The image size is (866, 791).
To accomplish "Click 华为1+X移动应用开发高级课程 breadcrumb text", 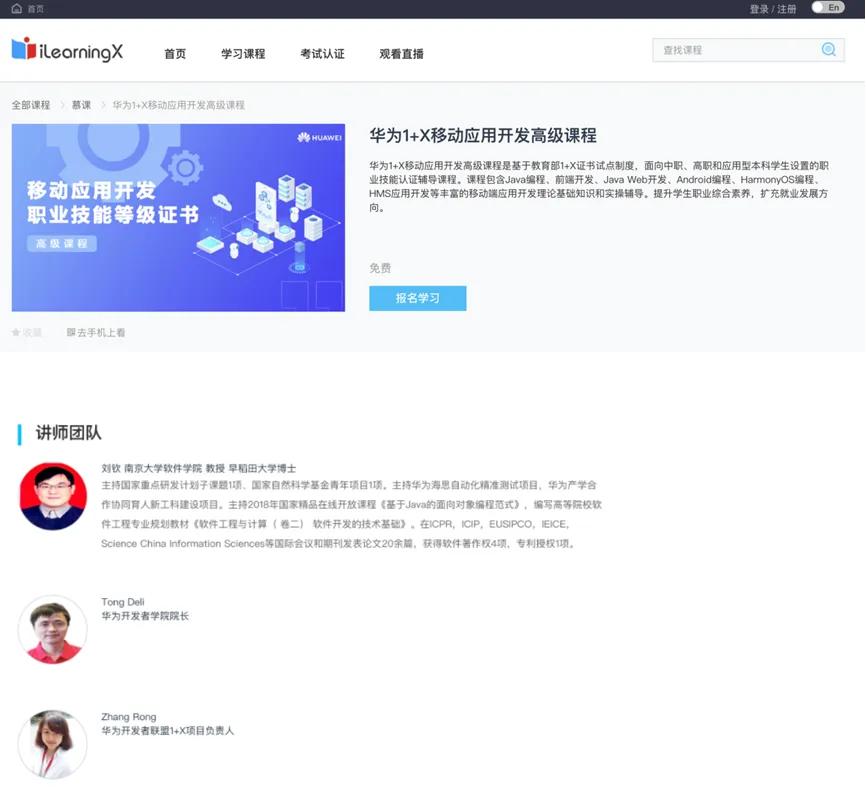I will pyautogui.click(x=178, y=105).
